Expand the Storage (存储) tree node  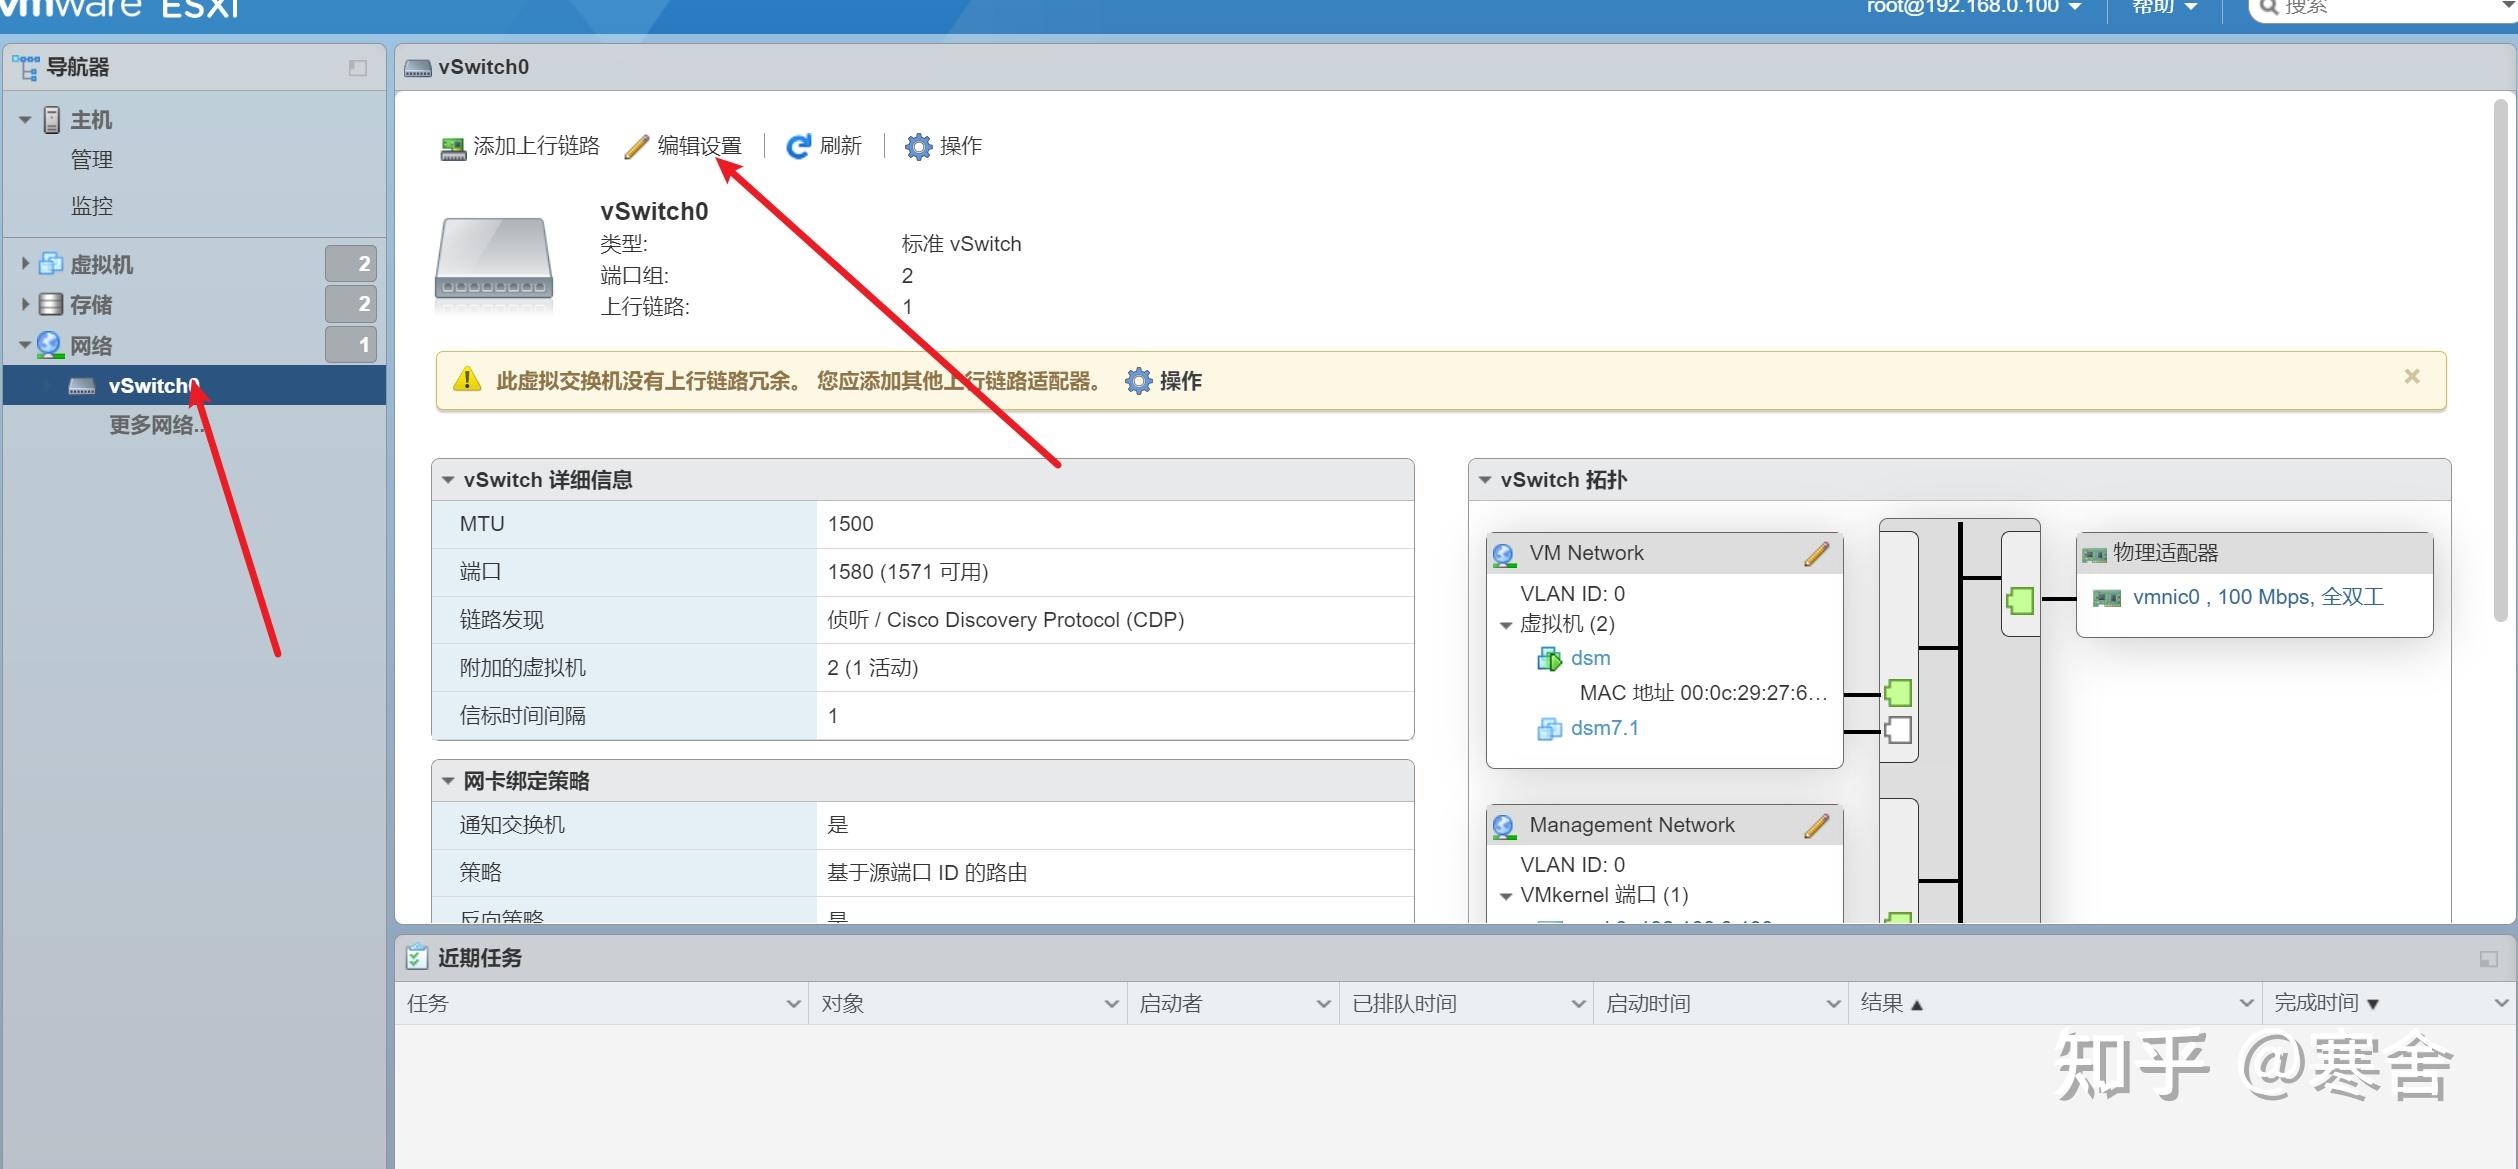(25, 304)
